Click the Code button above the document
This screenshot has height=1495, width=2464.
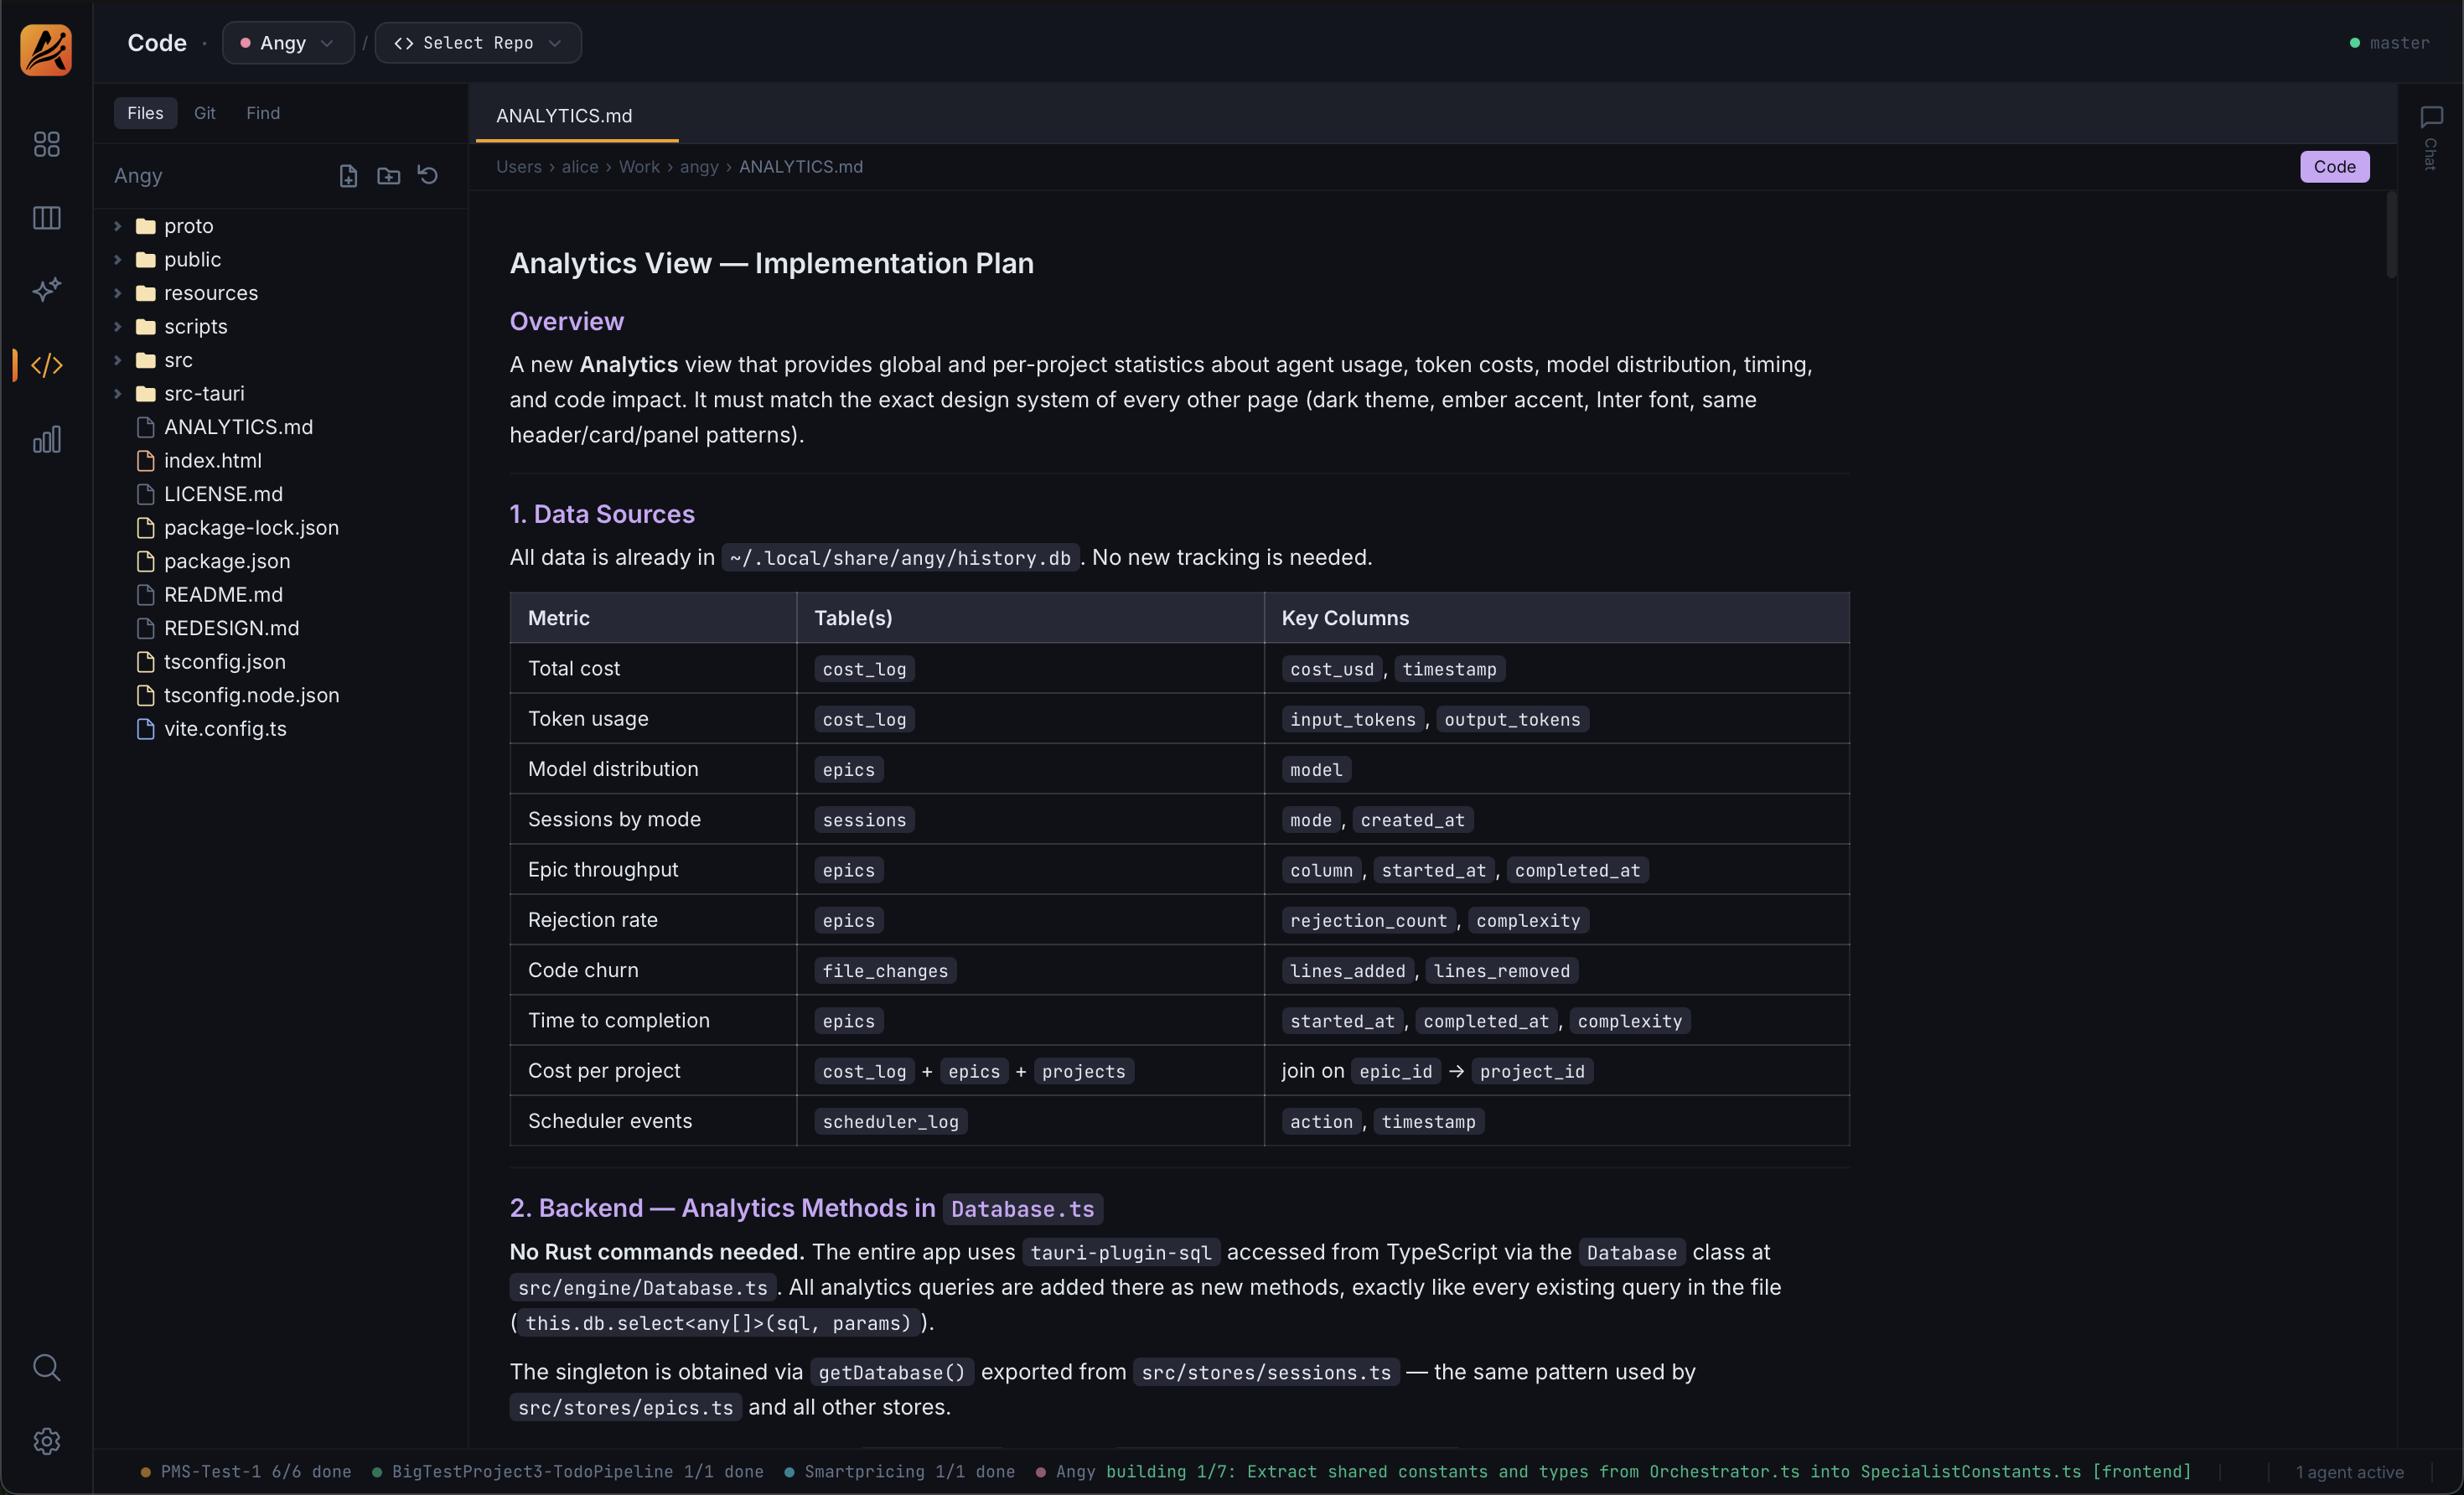coord(2334,166)
